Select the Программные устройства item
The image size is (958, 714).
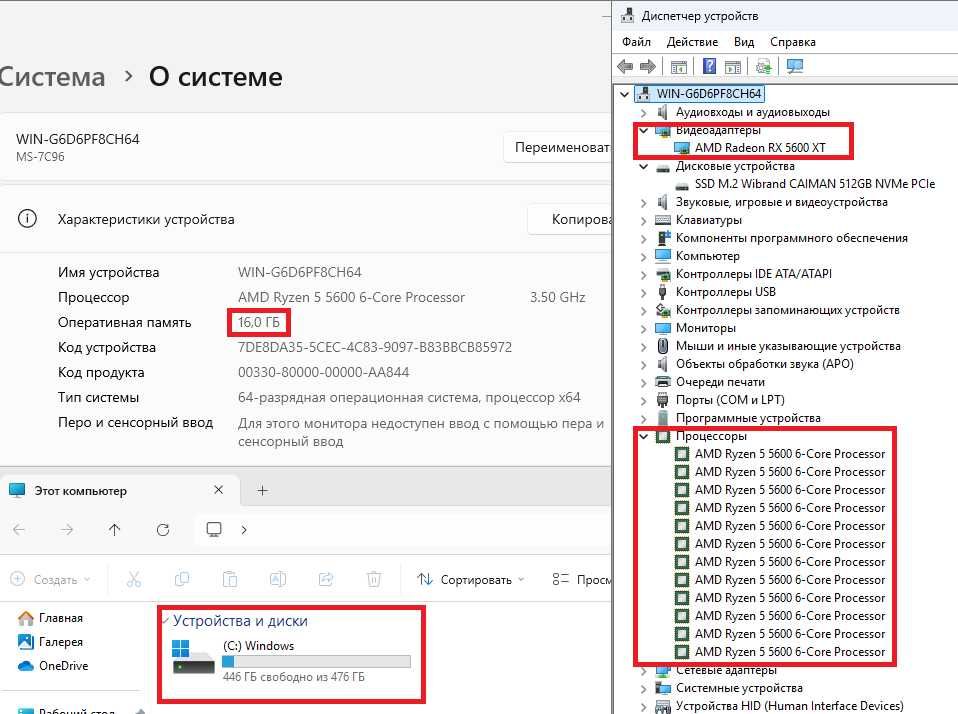click(748, 418)
